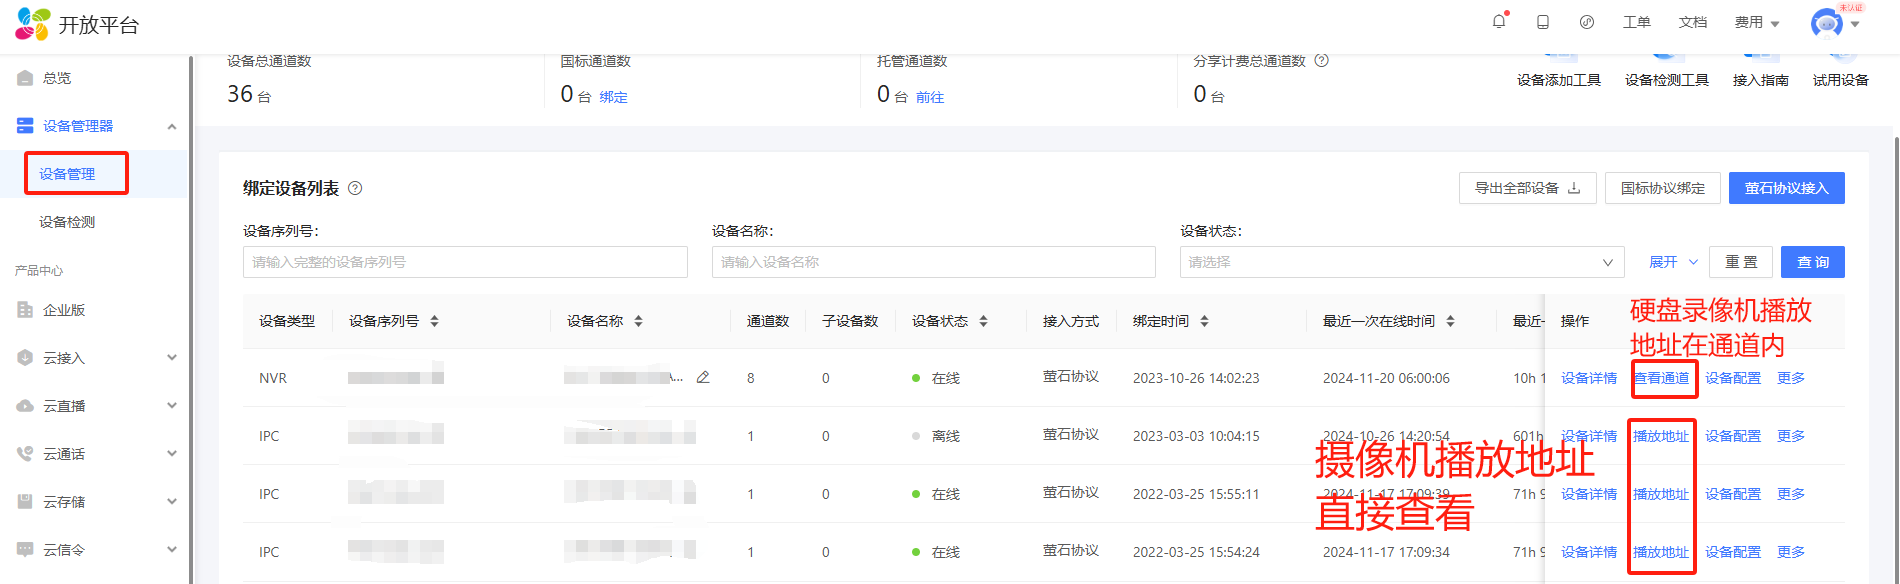Click the edit pencil beside NVR device name
Viewport: 1900px width, 584px height.
tap(703, 378)
